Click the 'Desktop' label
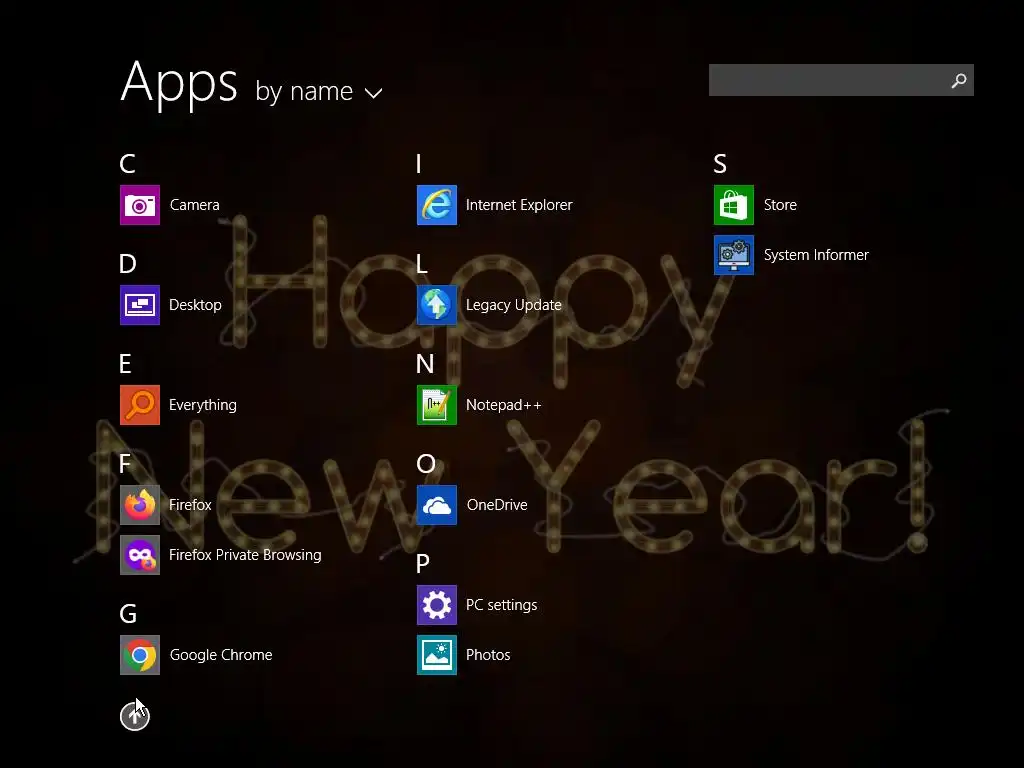 (195, 305)
